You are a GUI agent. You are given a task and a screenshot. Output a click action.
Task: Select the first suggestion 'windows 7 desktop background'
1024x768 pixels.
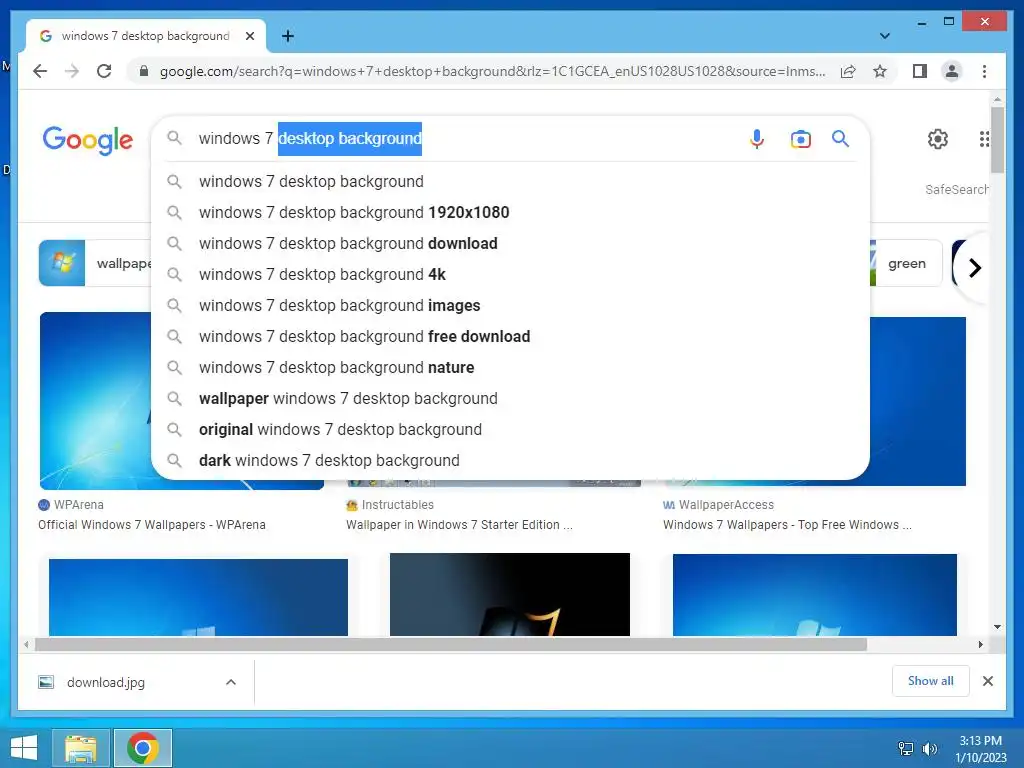pyautogui.click(x=510, y=182)
